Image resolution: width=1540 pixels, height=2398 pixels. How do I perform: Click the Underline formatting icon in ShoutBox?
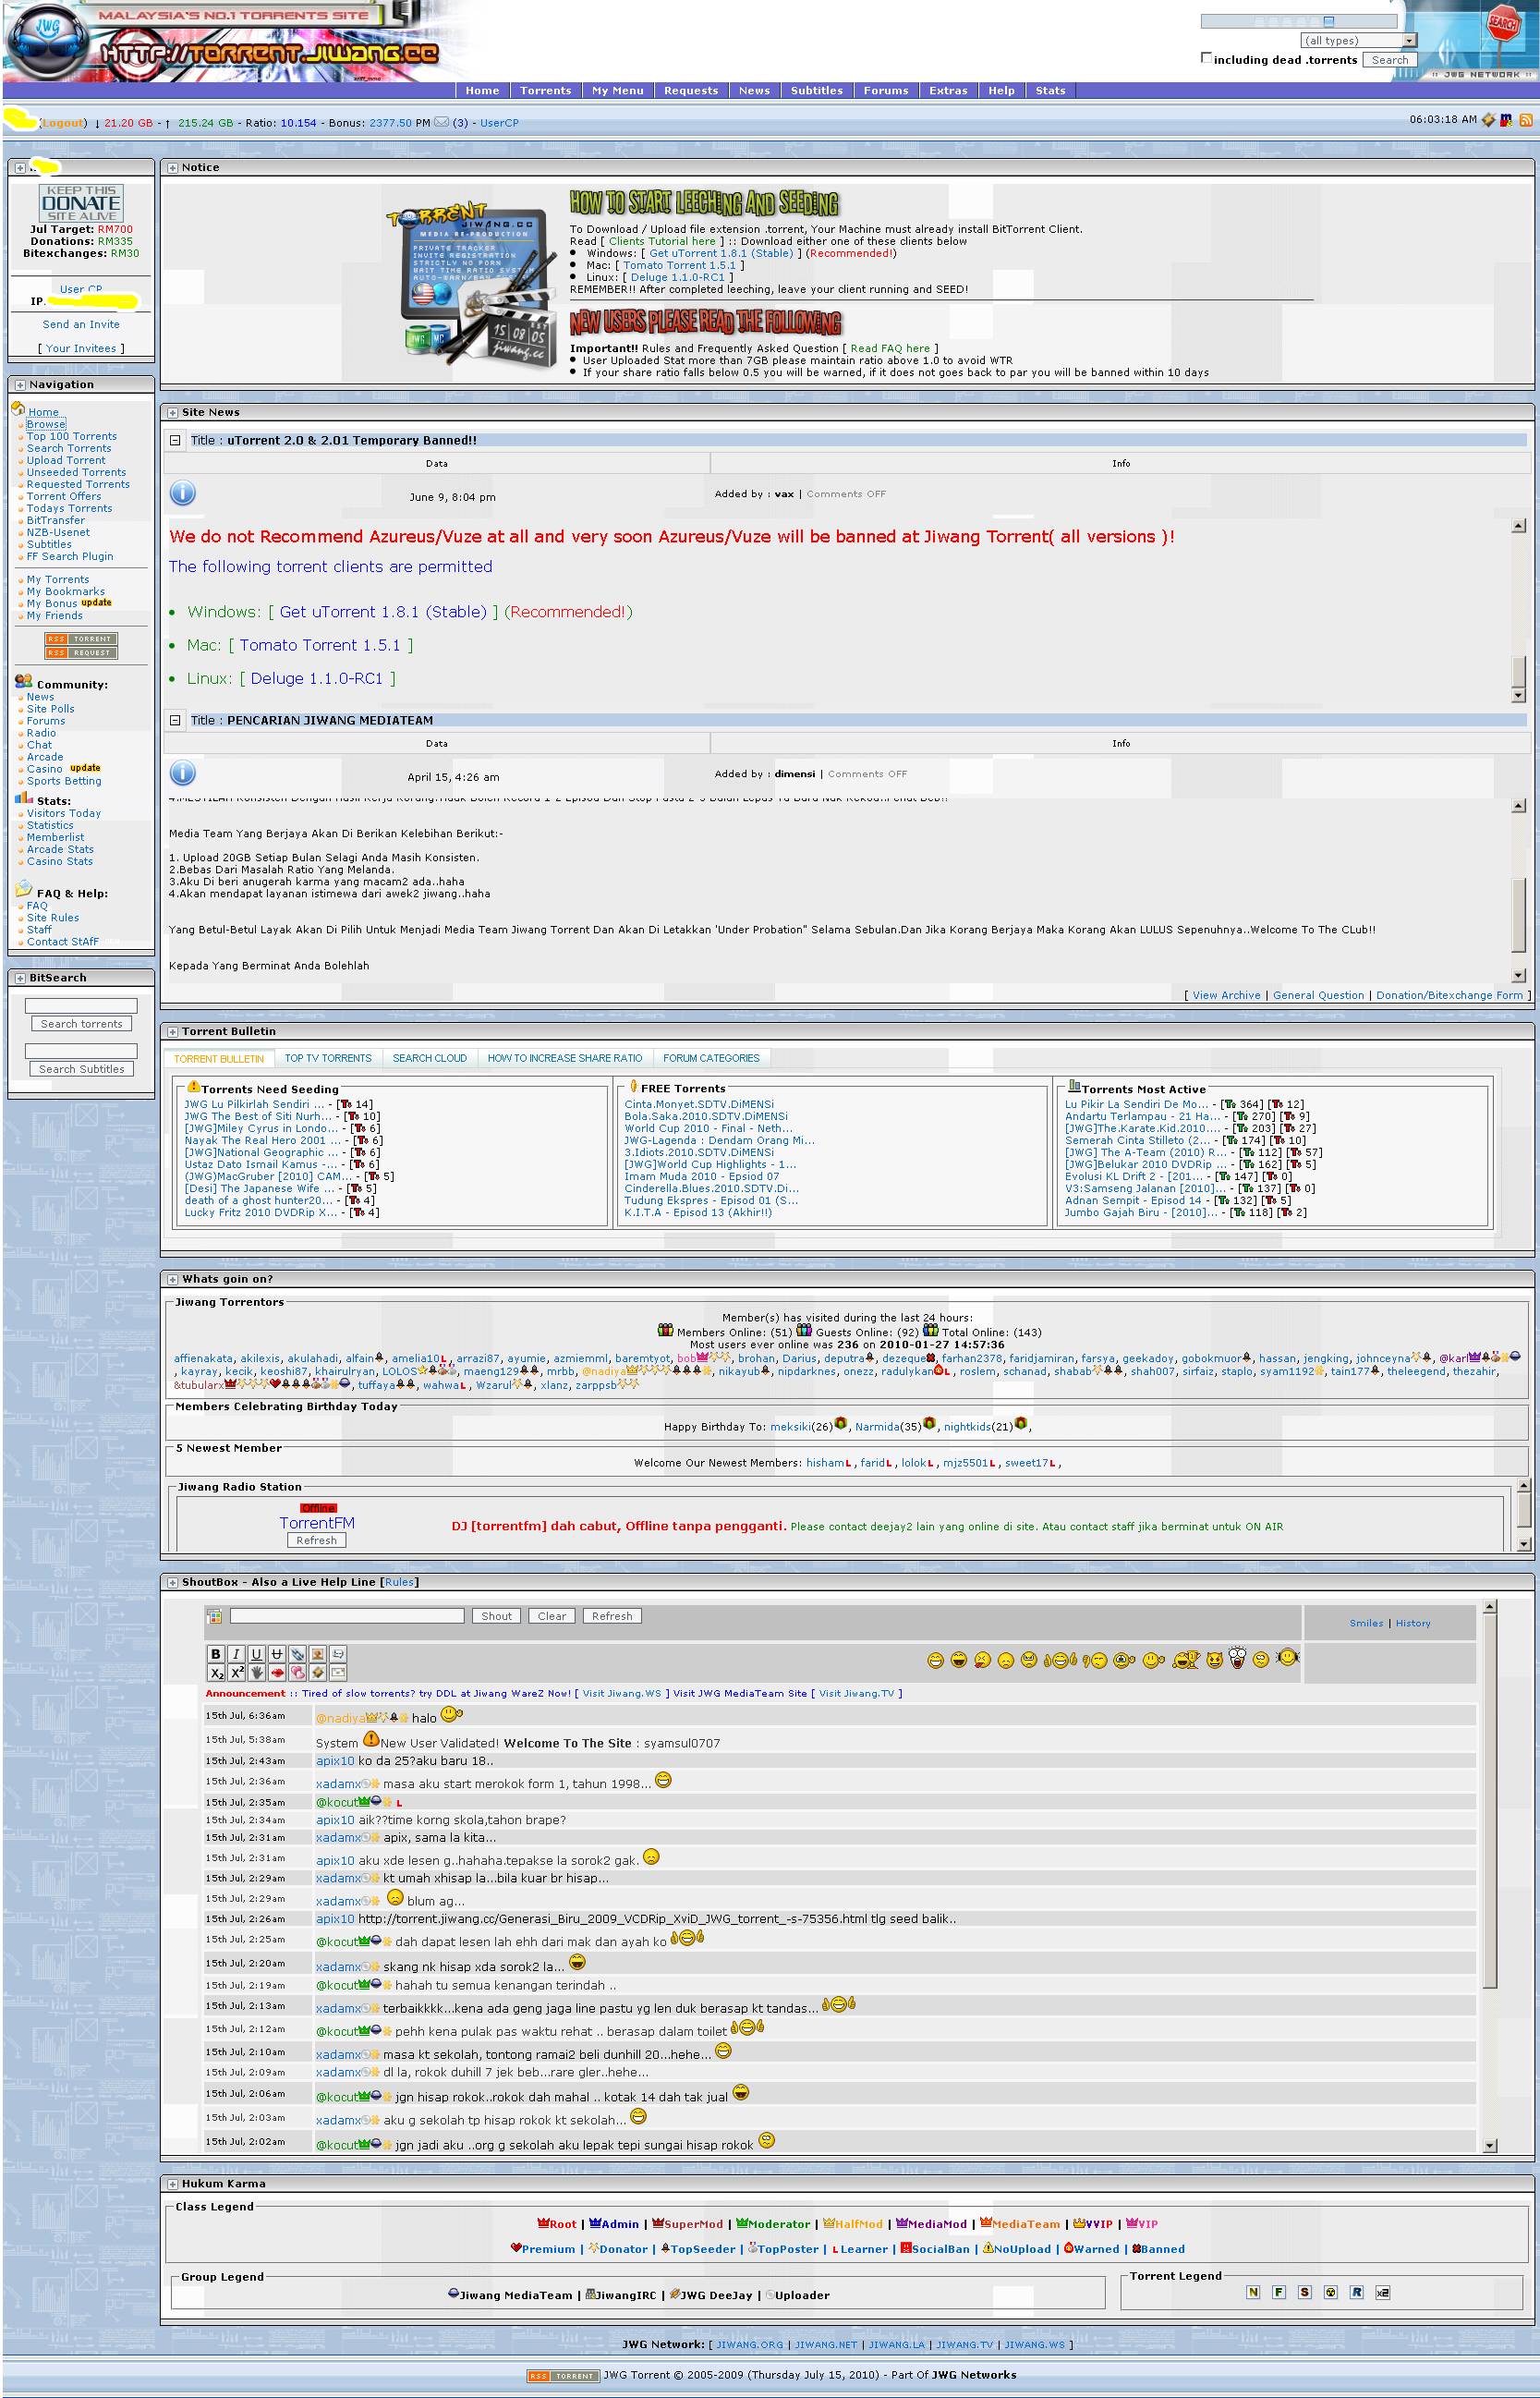[256, 1654]
